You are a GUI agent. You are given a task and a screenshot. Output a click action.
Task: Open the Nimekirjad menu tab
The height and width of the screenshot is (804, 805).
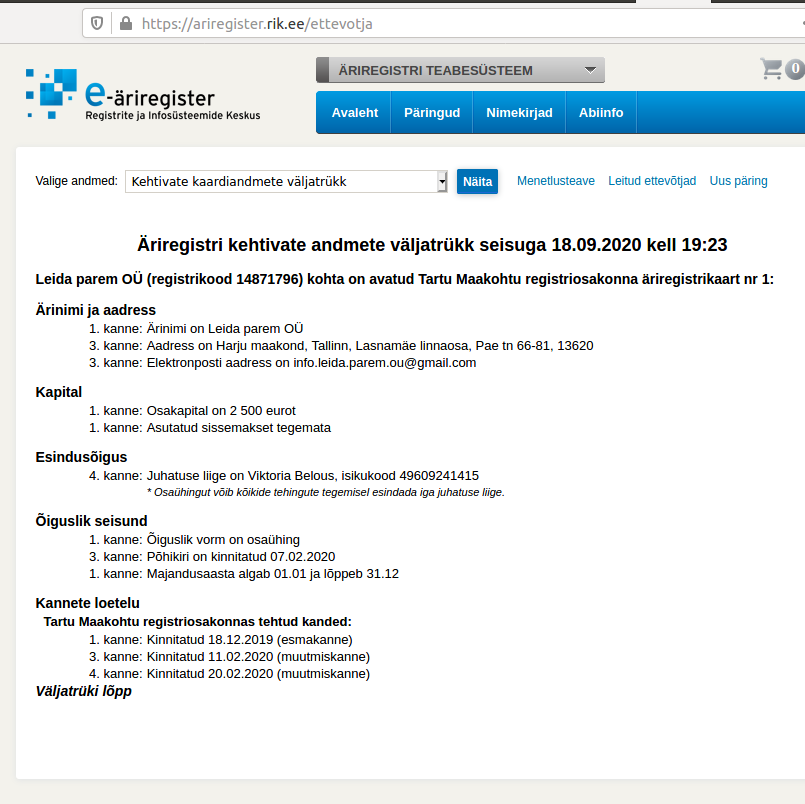[519, 112]
